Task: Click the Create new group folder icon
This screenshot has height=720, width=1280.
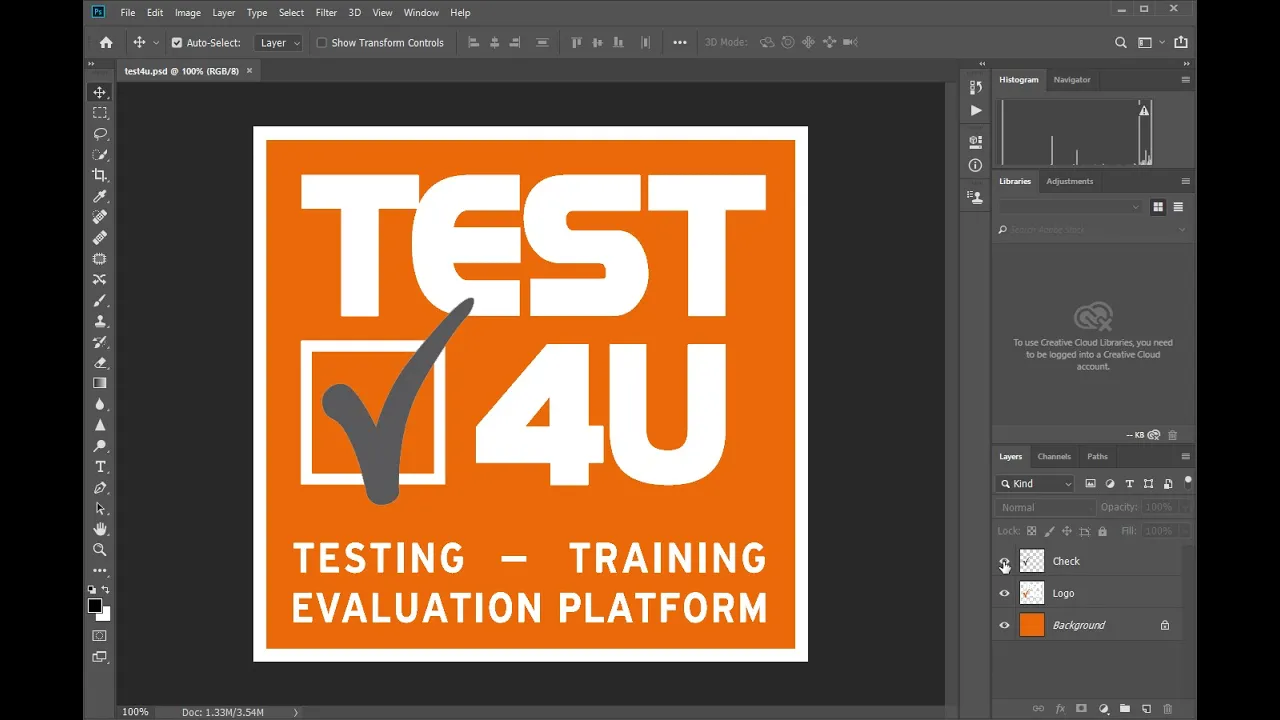Action: pyautogui.click(x=1125, y=709)
